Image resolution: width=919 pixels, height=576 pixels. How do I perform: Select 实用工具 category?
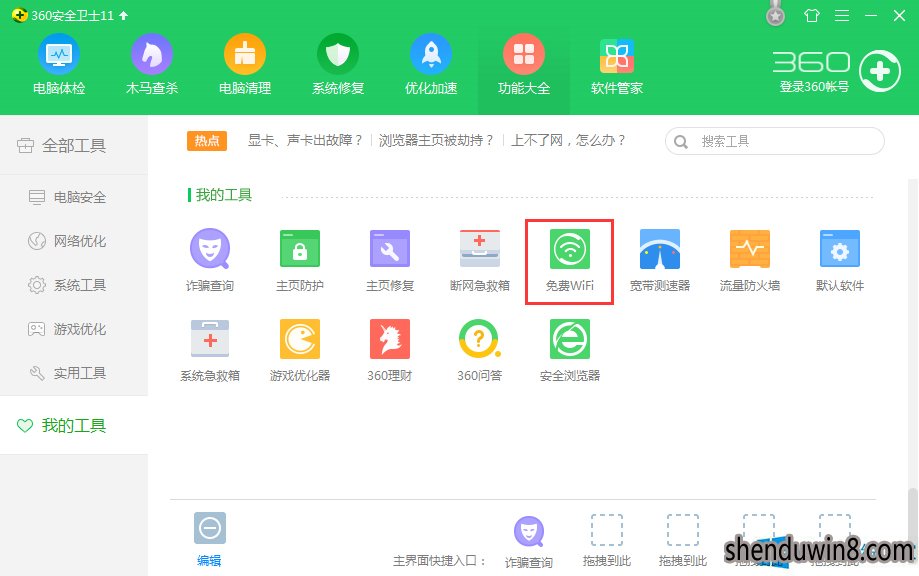point(74,373)
